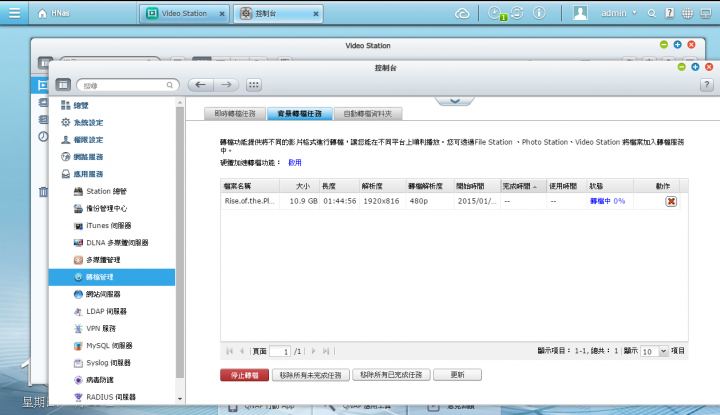Click 移除所有未完成任務 button
Image resolution: width=720 pixels, height=415 pixels.
tap(310, 375)
